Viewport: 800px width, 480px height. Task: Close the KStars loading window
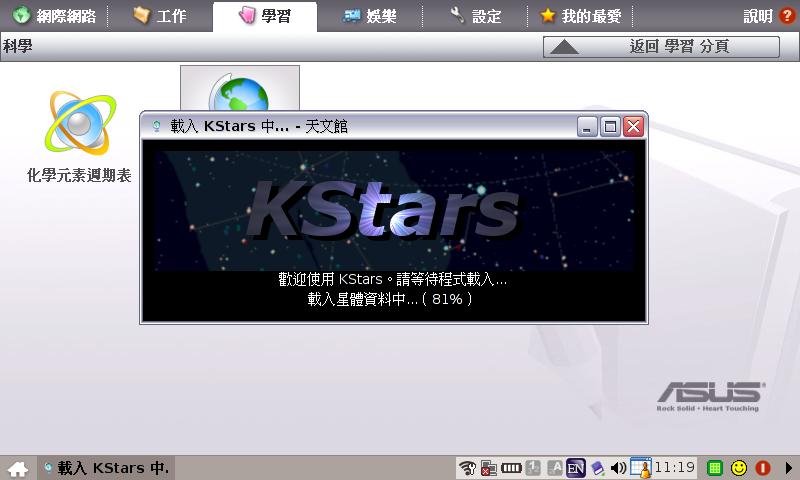(x=634, y=127)
